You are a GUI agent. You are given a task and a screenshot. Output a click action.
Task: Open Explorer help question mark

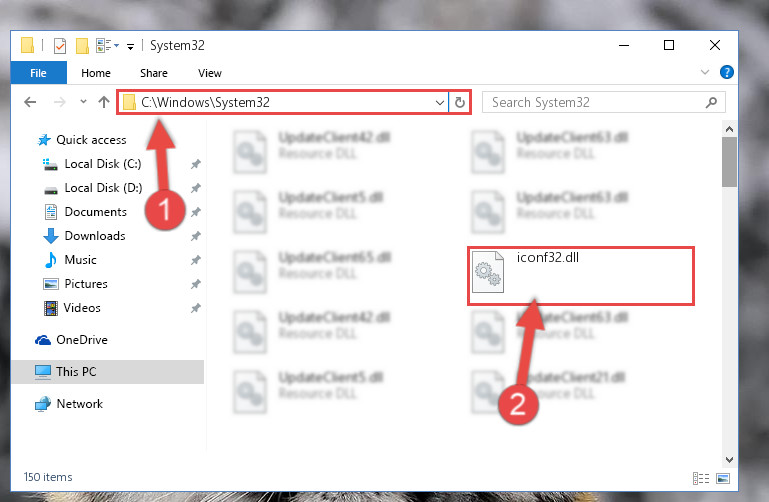pyautogui.click(x=726, y=73)
